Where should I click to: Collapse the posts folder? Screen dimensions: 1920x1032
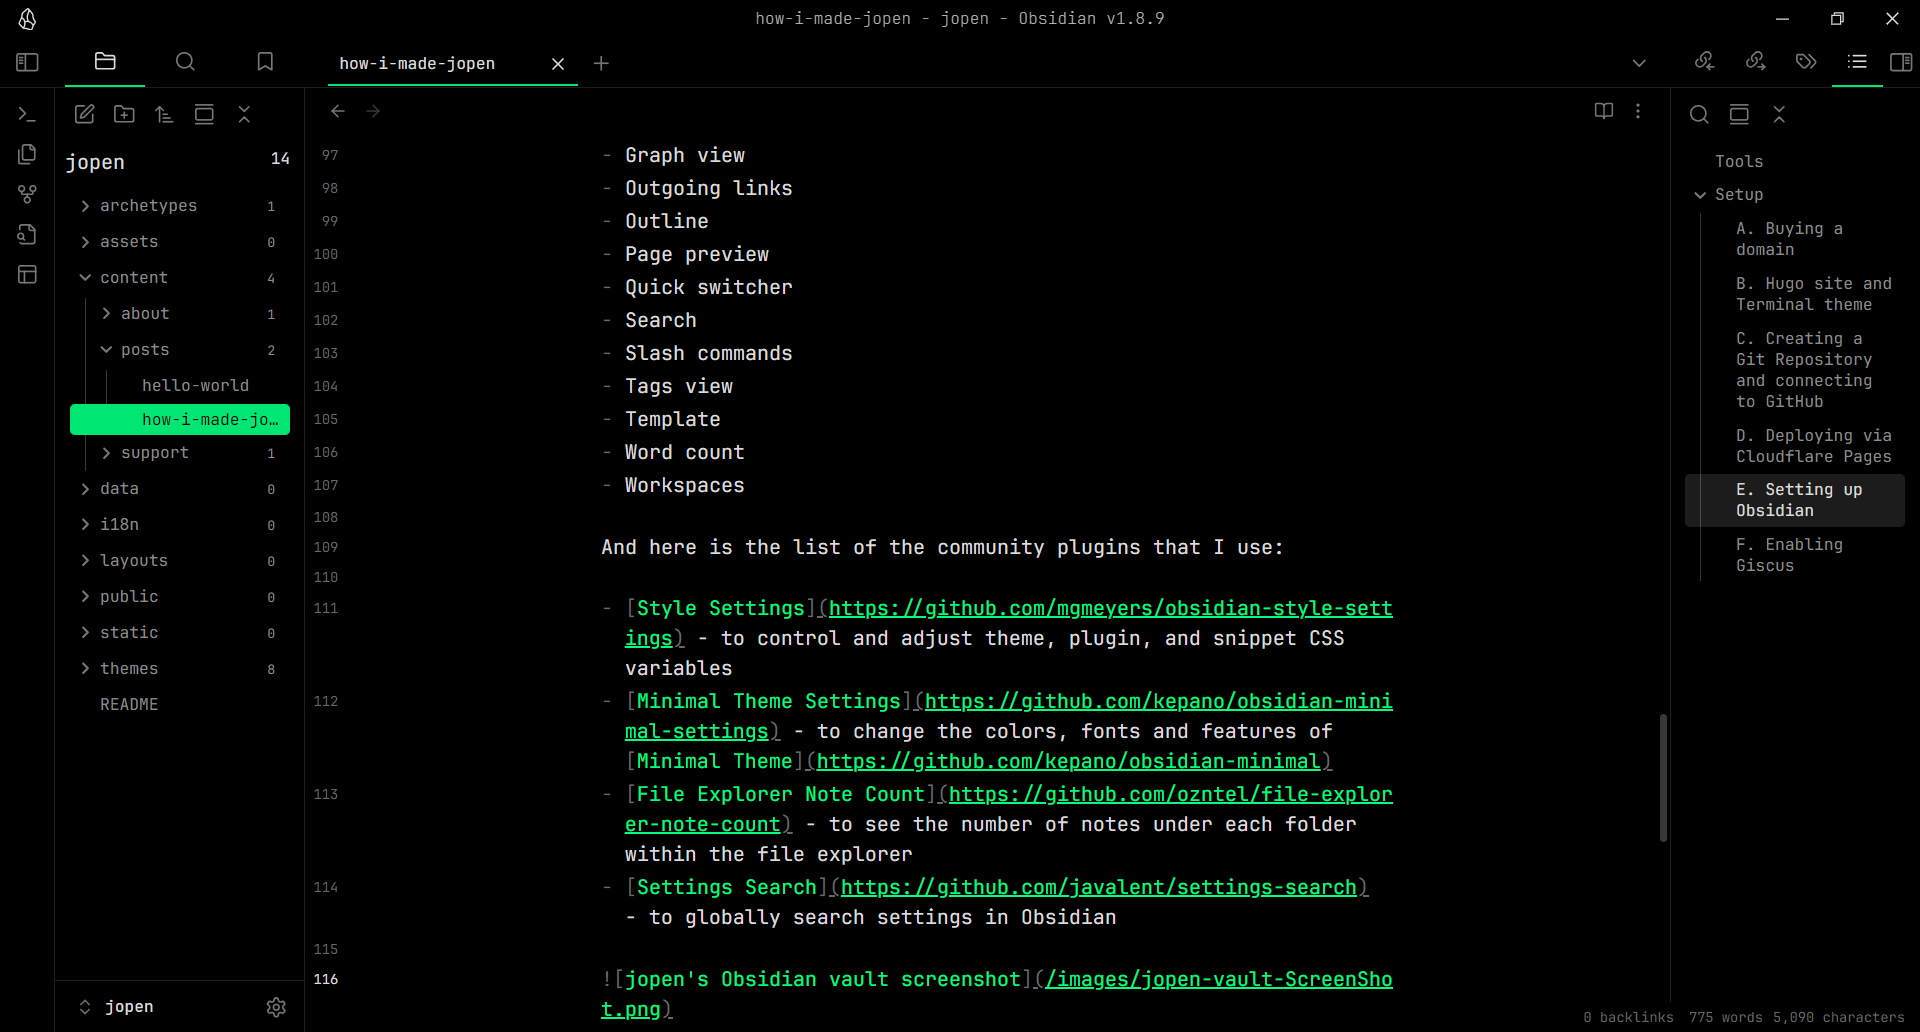point(107,350)
